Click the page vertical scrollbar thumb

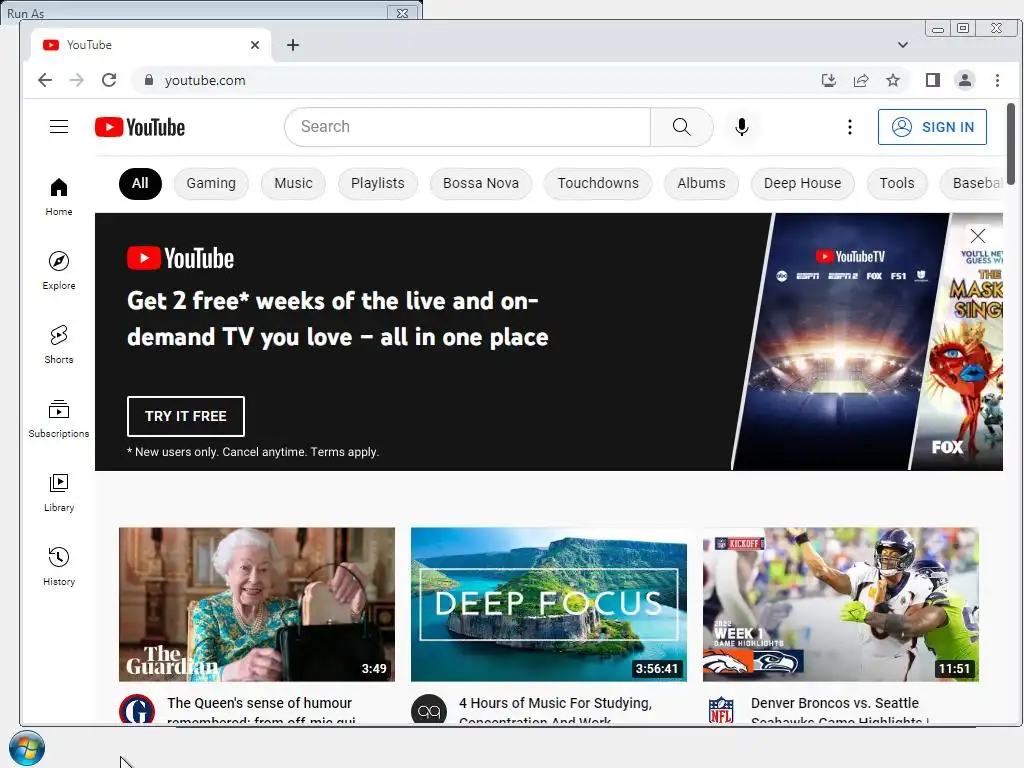pos(1011,144)
